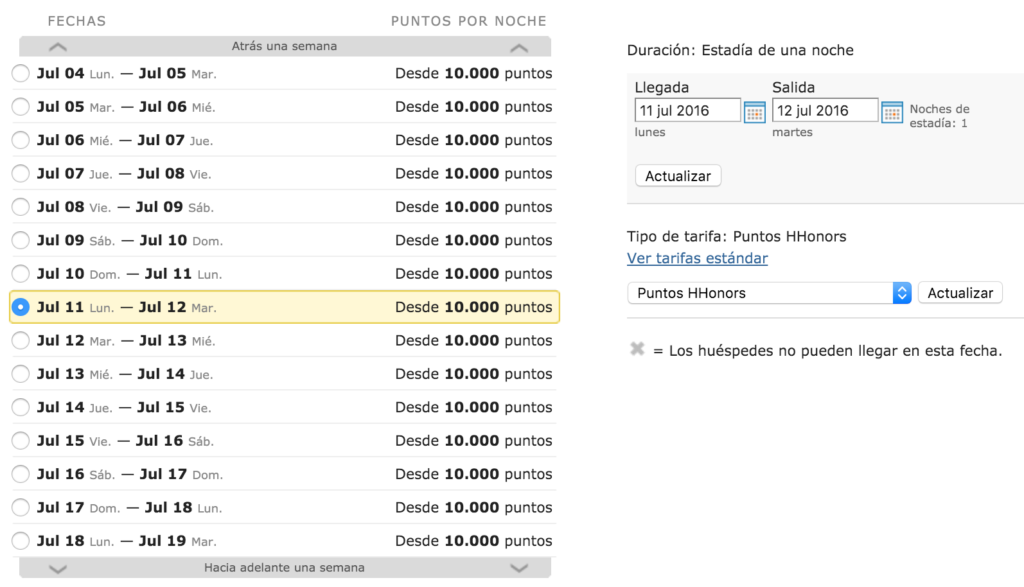Click the Atrás una semana label
Viewport: 1024px width, 587px height.
(284, 46)
